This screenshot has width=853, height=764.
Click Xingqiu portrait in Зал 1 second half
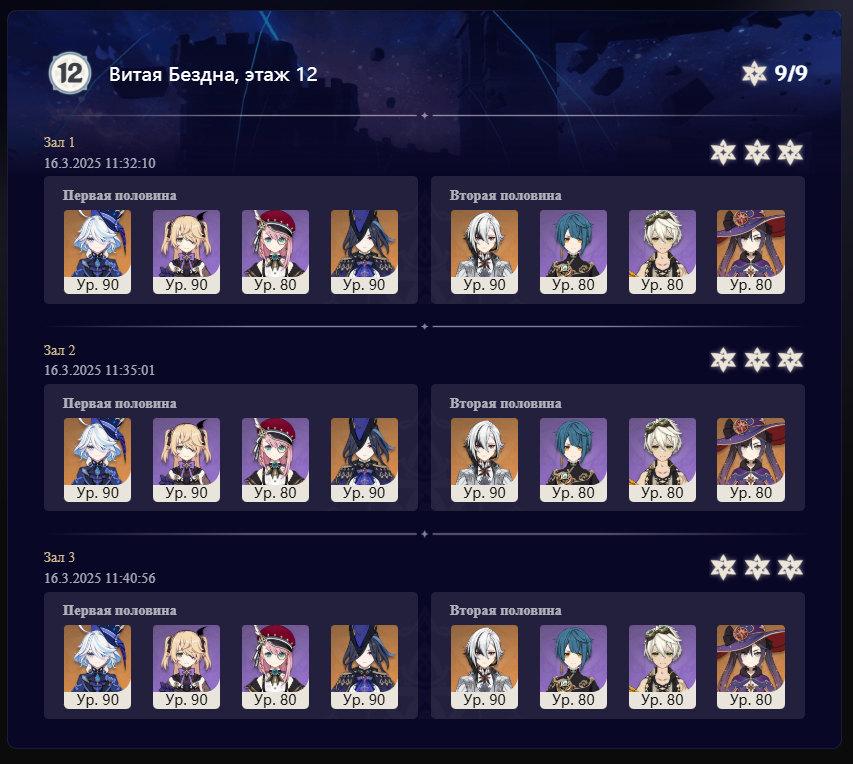[573, 252]
